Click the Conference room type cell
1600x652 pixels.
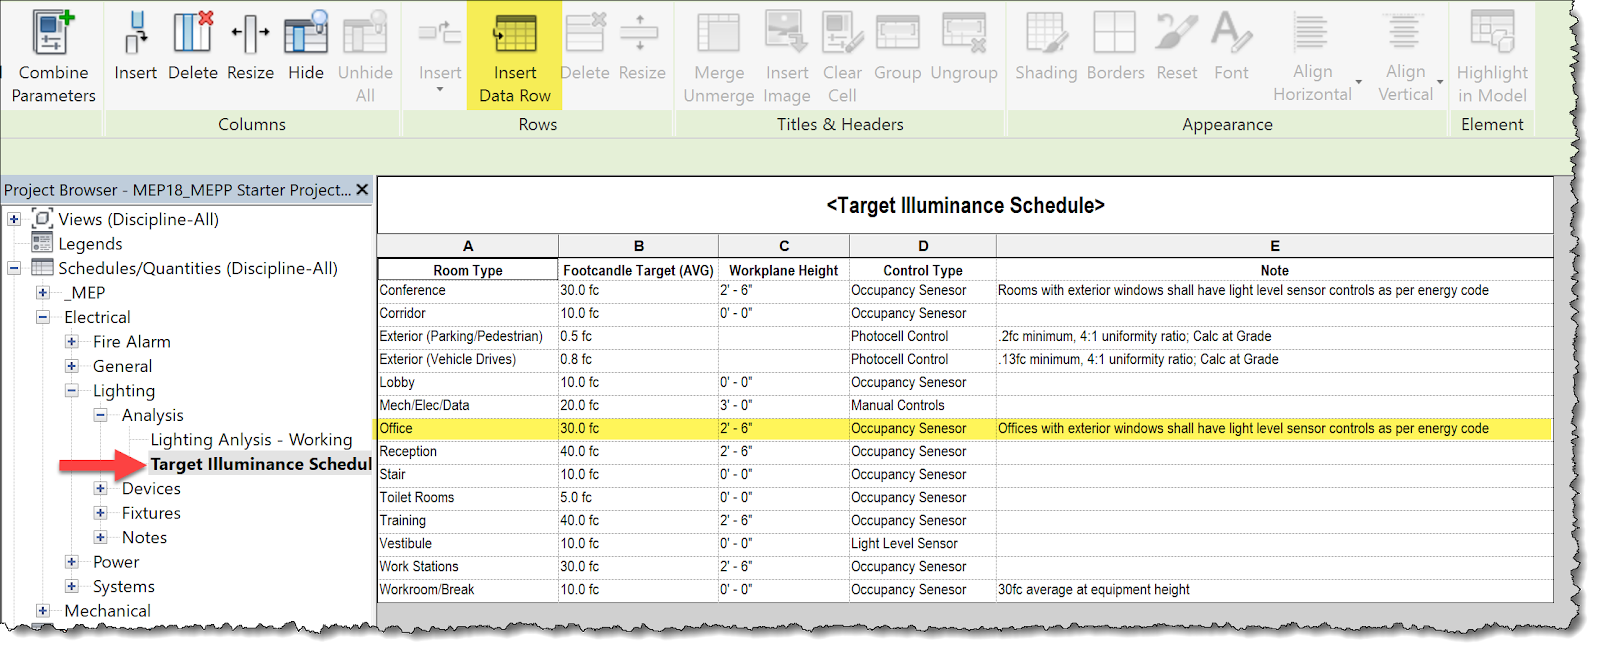(x=468, y=291)
